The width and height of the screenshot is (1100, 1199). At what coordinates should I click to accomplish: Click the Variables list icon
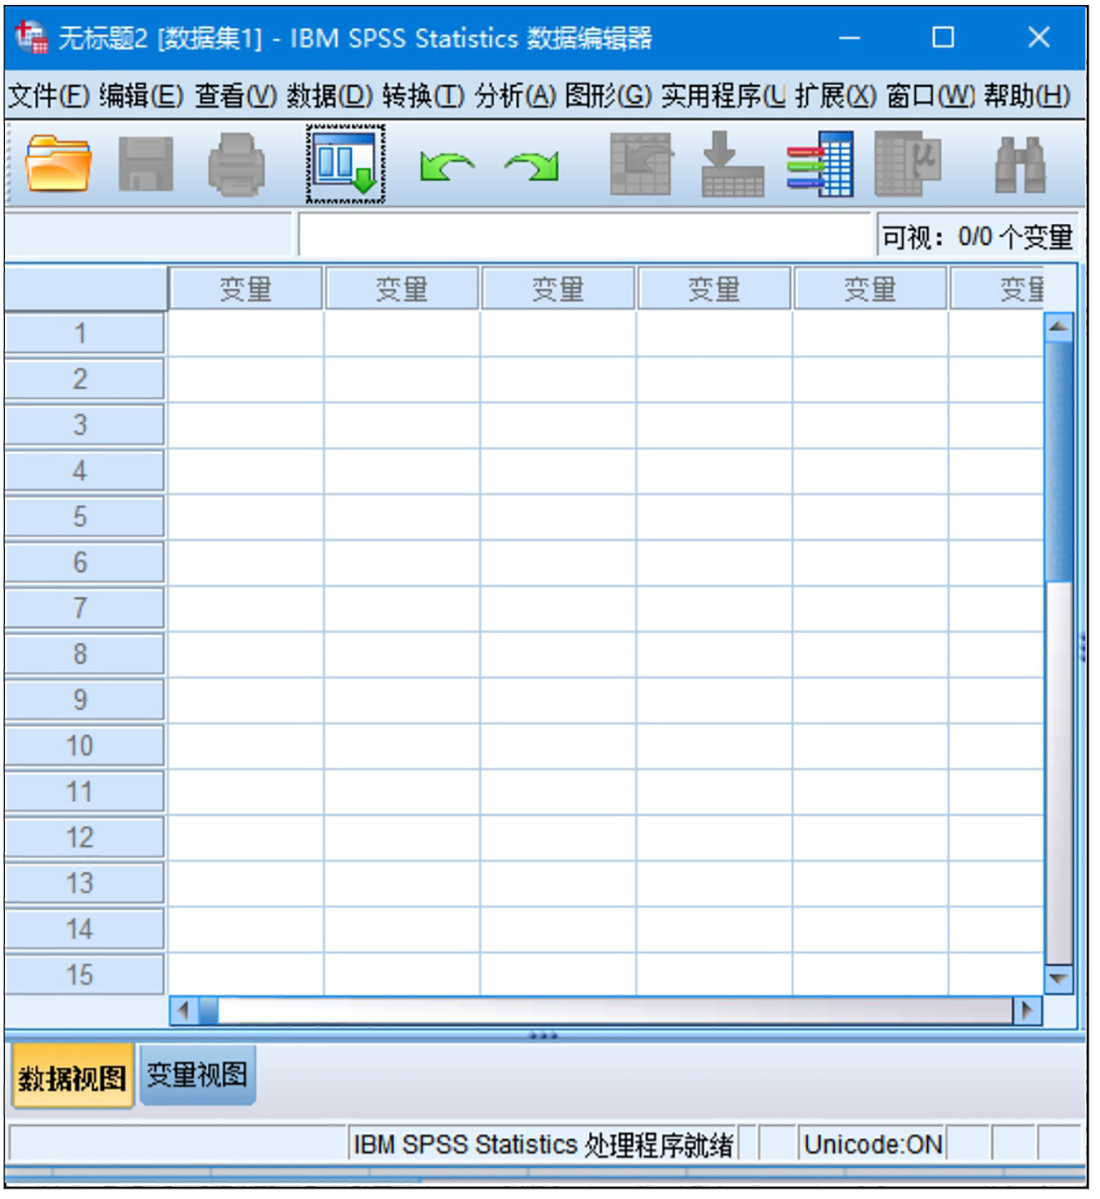click(x=820, y=165)
